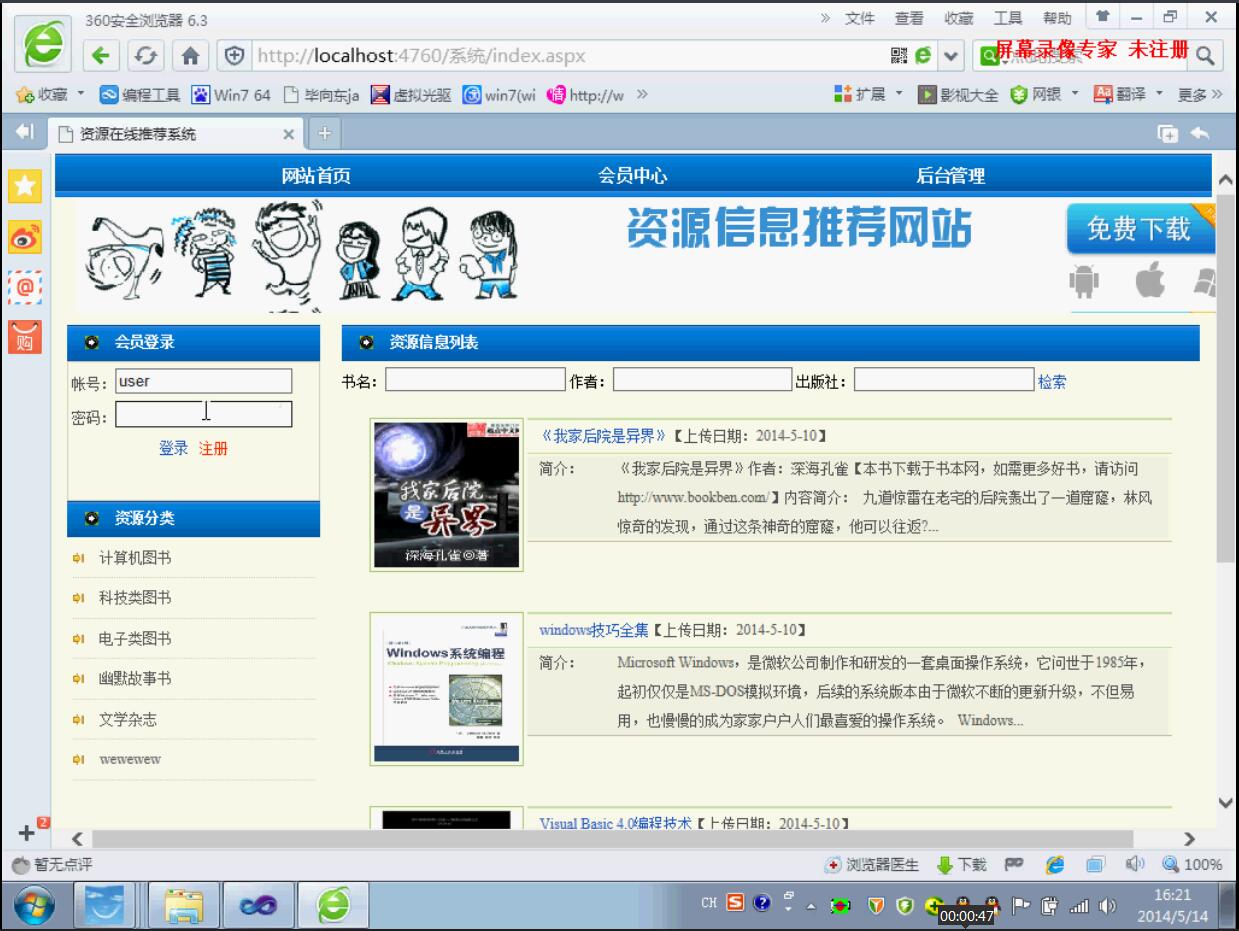The height and width of the screenshot is (931, 1239).
Task: Expand the 网银 dropdown
Action: [1075, 95]
